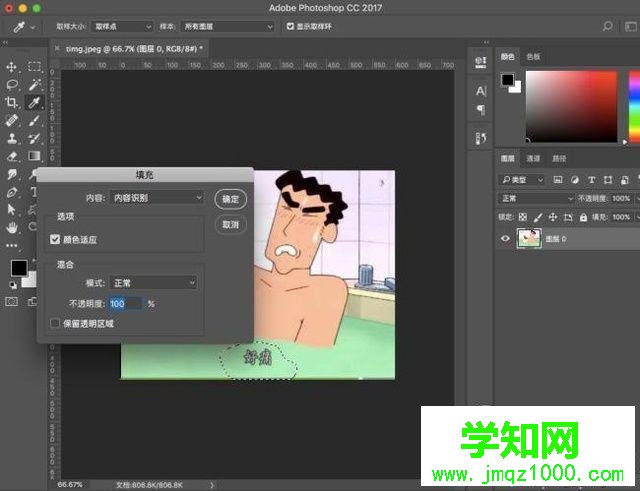Open the Properties/Adjustments panel icon at the top of the dock
This screenshot has width=640, height=491.
[x=481, y=62]
